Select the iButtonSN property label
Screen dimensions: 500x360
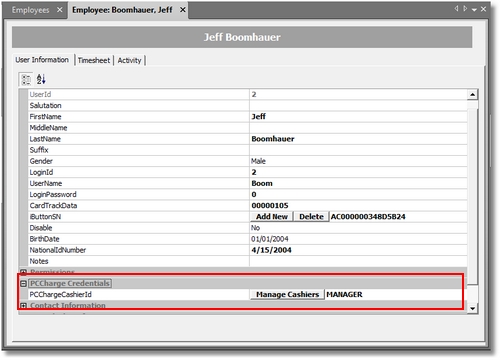(45, 217)
